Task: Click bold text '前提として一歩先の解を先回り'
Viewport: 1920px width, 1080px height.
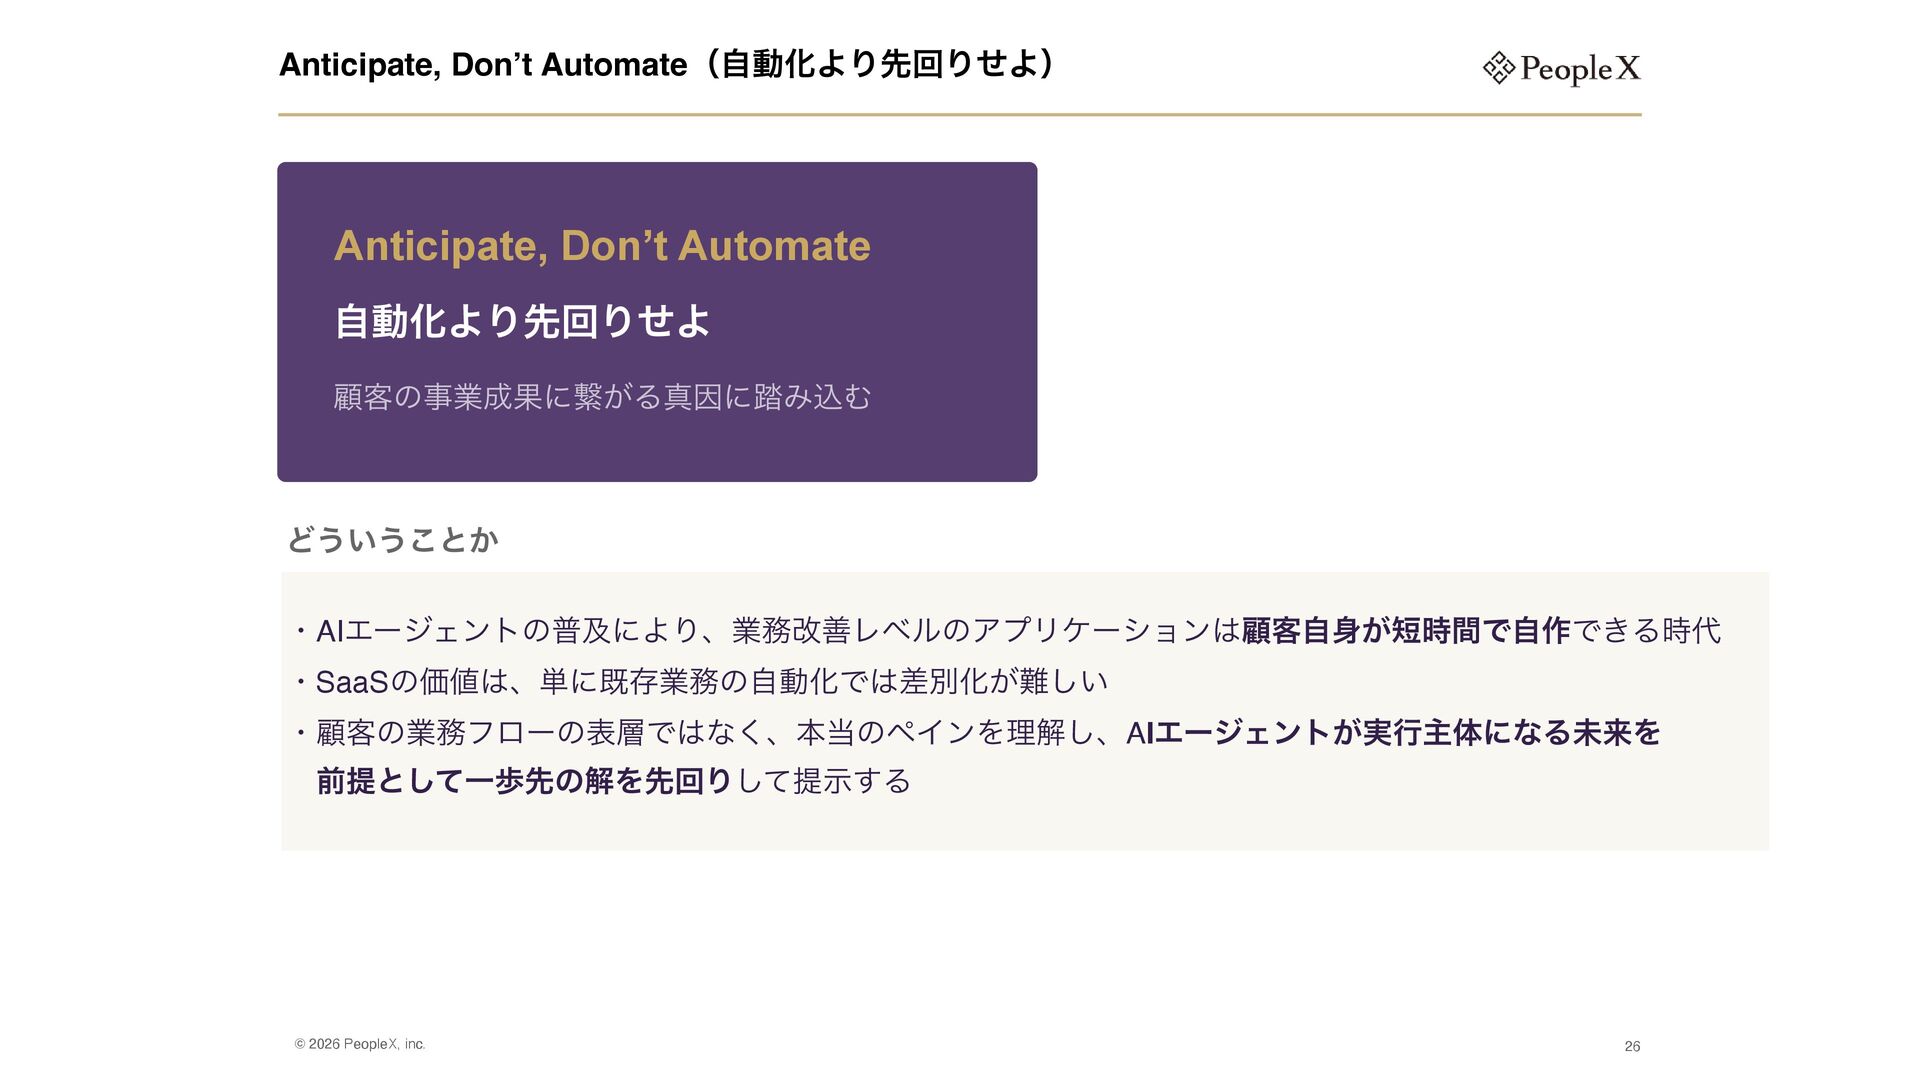Action: (x=525, y=781)
